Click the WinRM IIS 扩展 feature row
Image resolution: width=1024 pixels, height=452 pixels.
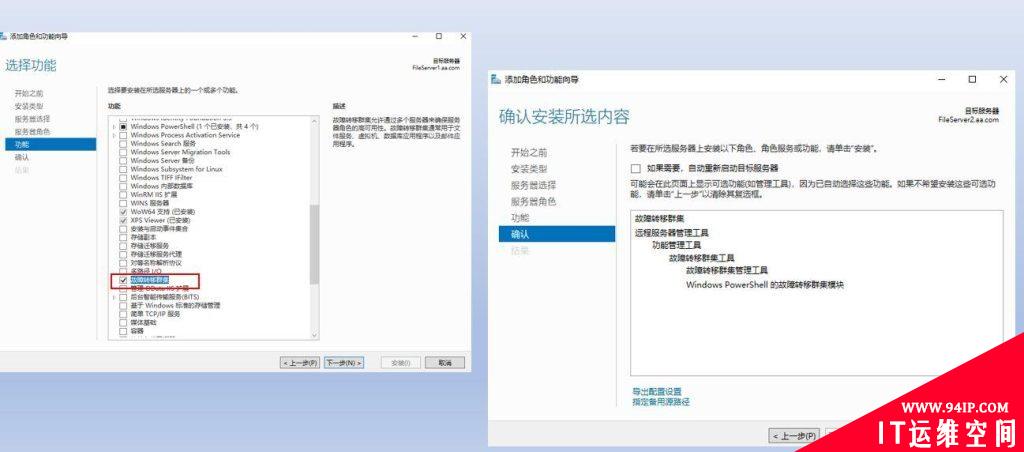point(153,195)
